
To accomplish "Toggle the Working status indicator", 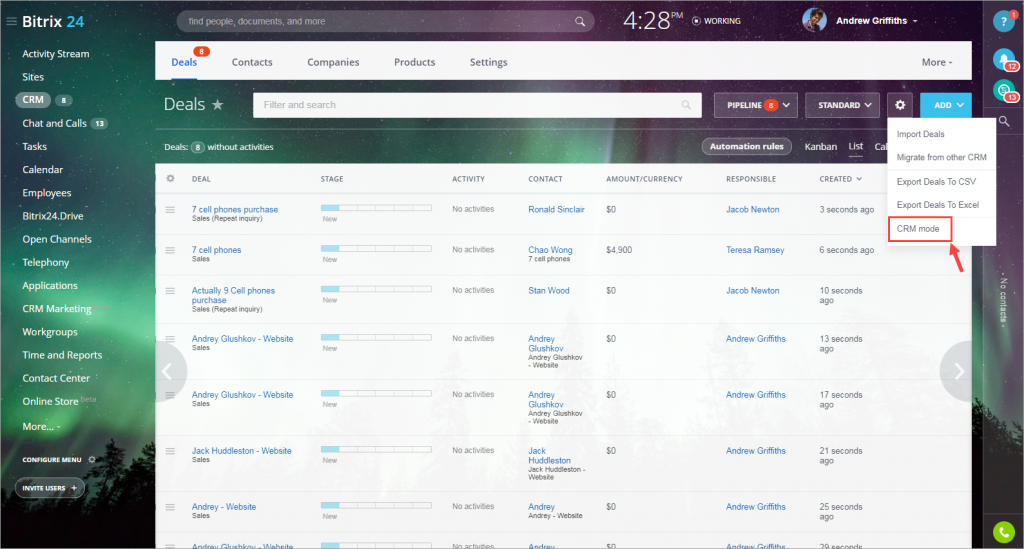I will coord(716,21).
